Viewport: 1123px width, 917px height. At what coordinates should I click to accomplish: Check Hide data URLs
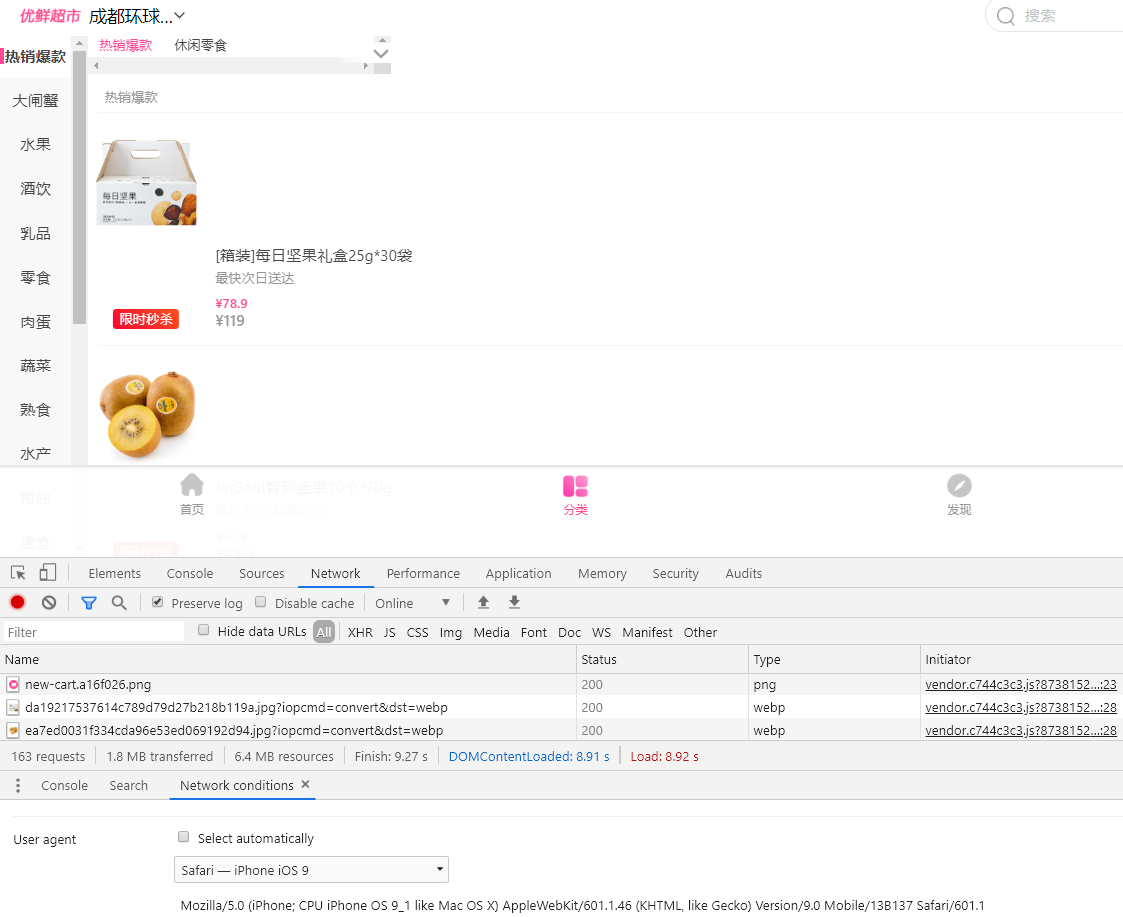(203, 630)
